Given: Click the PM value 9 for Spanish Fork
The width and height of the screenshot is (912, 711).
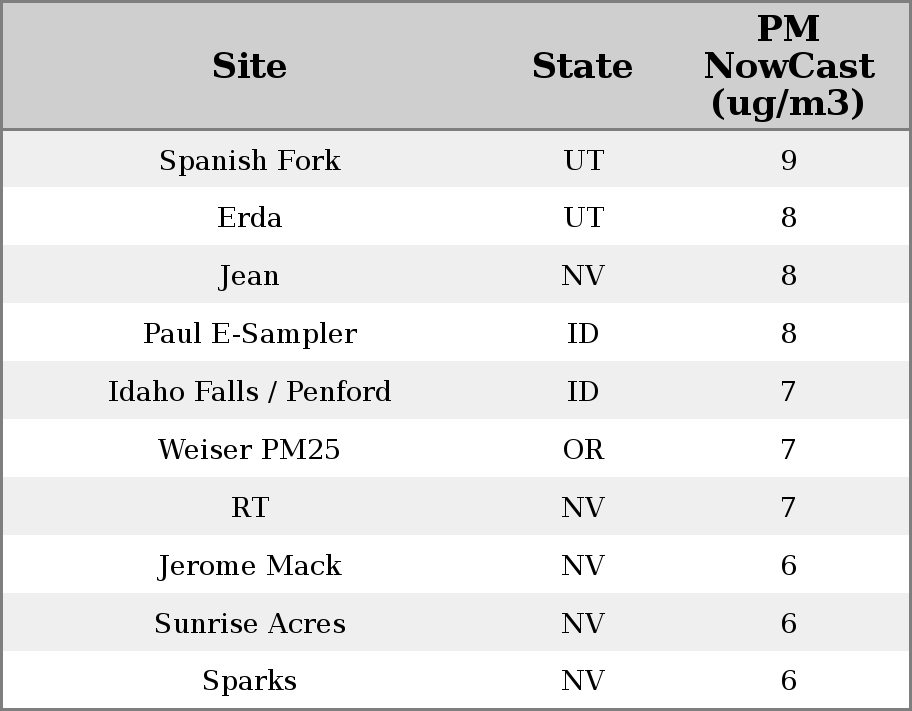Looking at the screenshot, I should (788, 160).
